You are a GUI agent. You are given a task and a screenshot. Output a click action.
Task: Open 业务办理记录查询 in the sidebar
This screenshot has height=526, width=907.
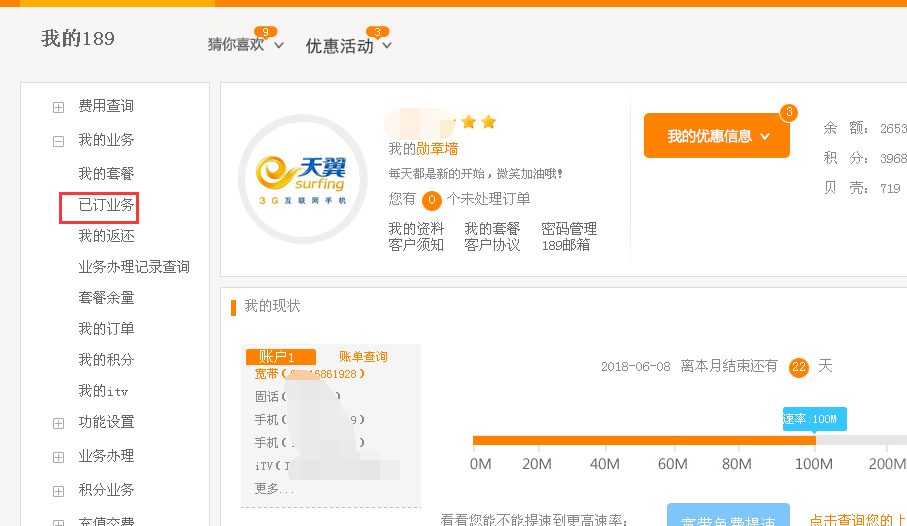[134, 267]
